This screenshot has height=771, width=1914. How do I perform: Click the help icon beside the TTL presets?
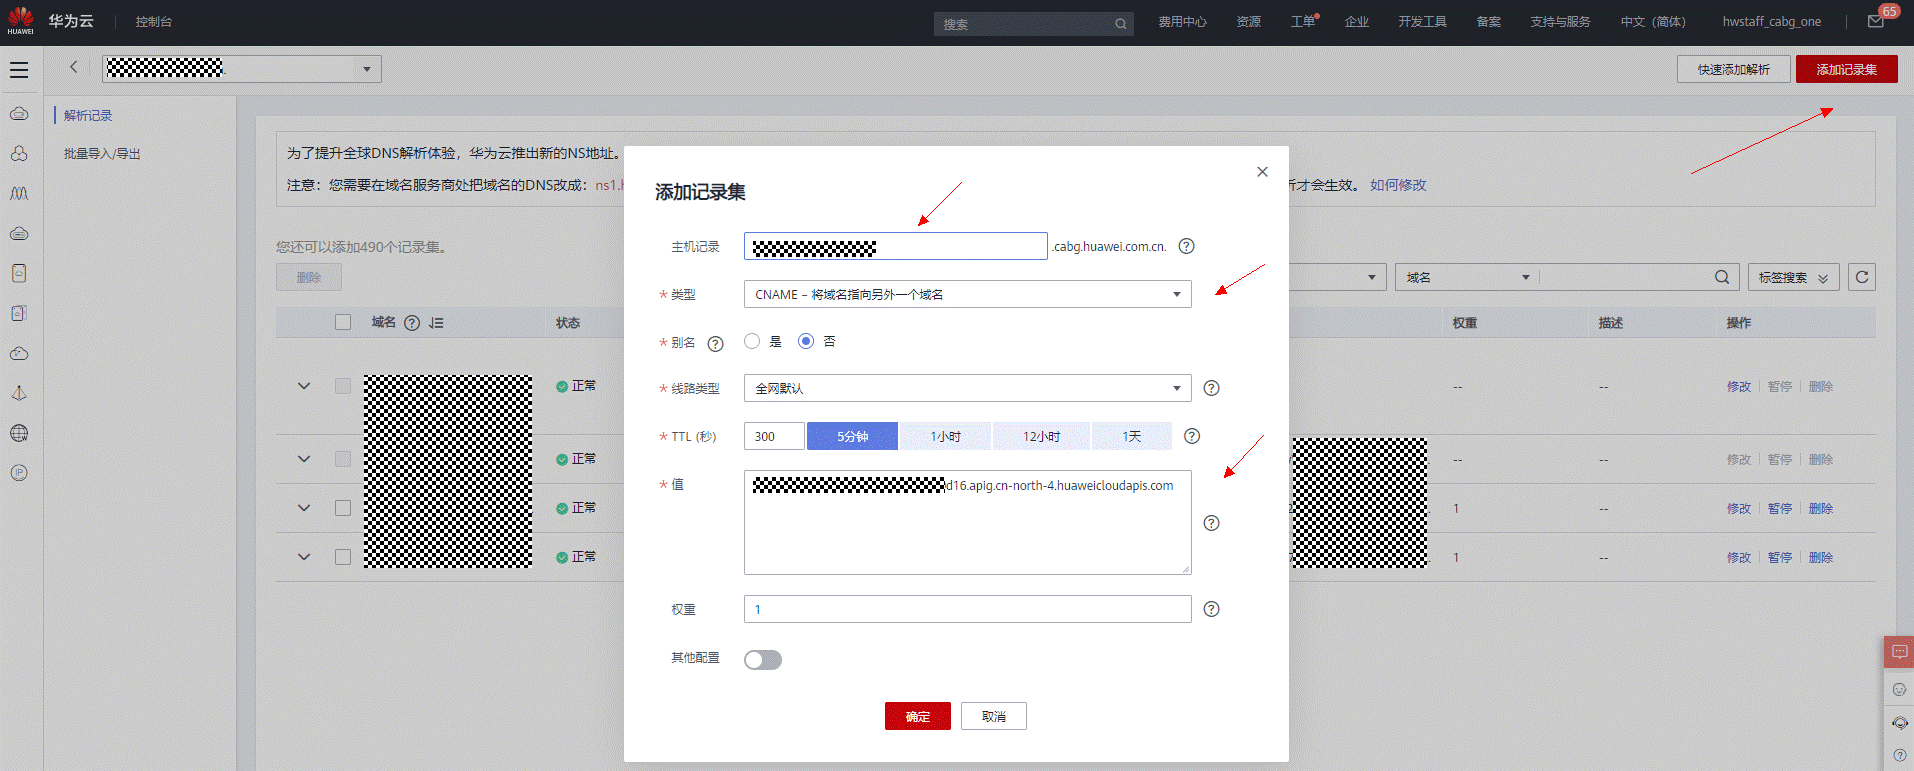click(x=1192, y=436)
